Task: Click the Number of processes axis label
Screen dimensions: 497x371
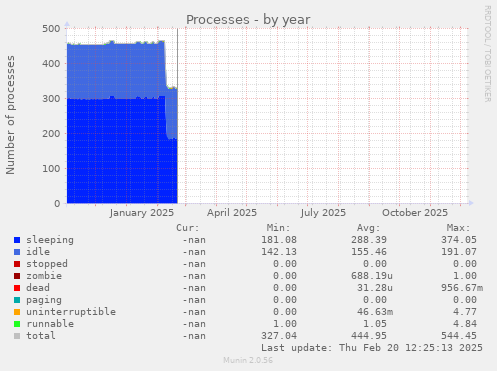Action: tap(10, 115)
